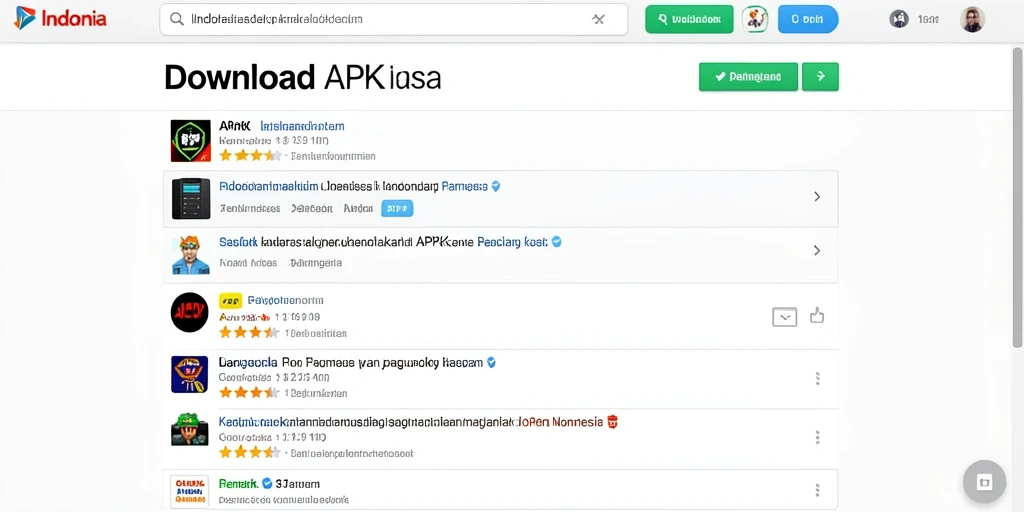
Task: Focus the top search input field
Action: point(394,20)
